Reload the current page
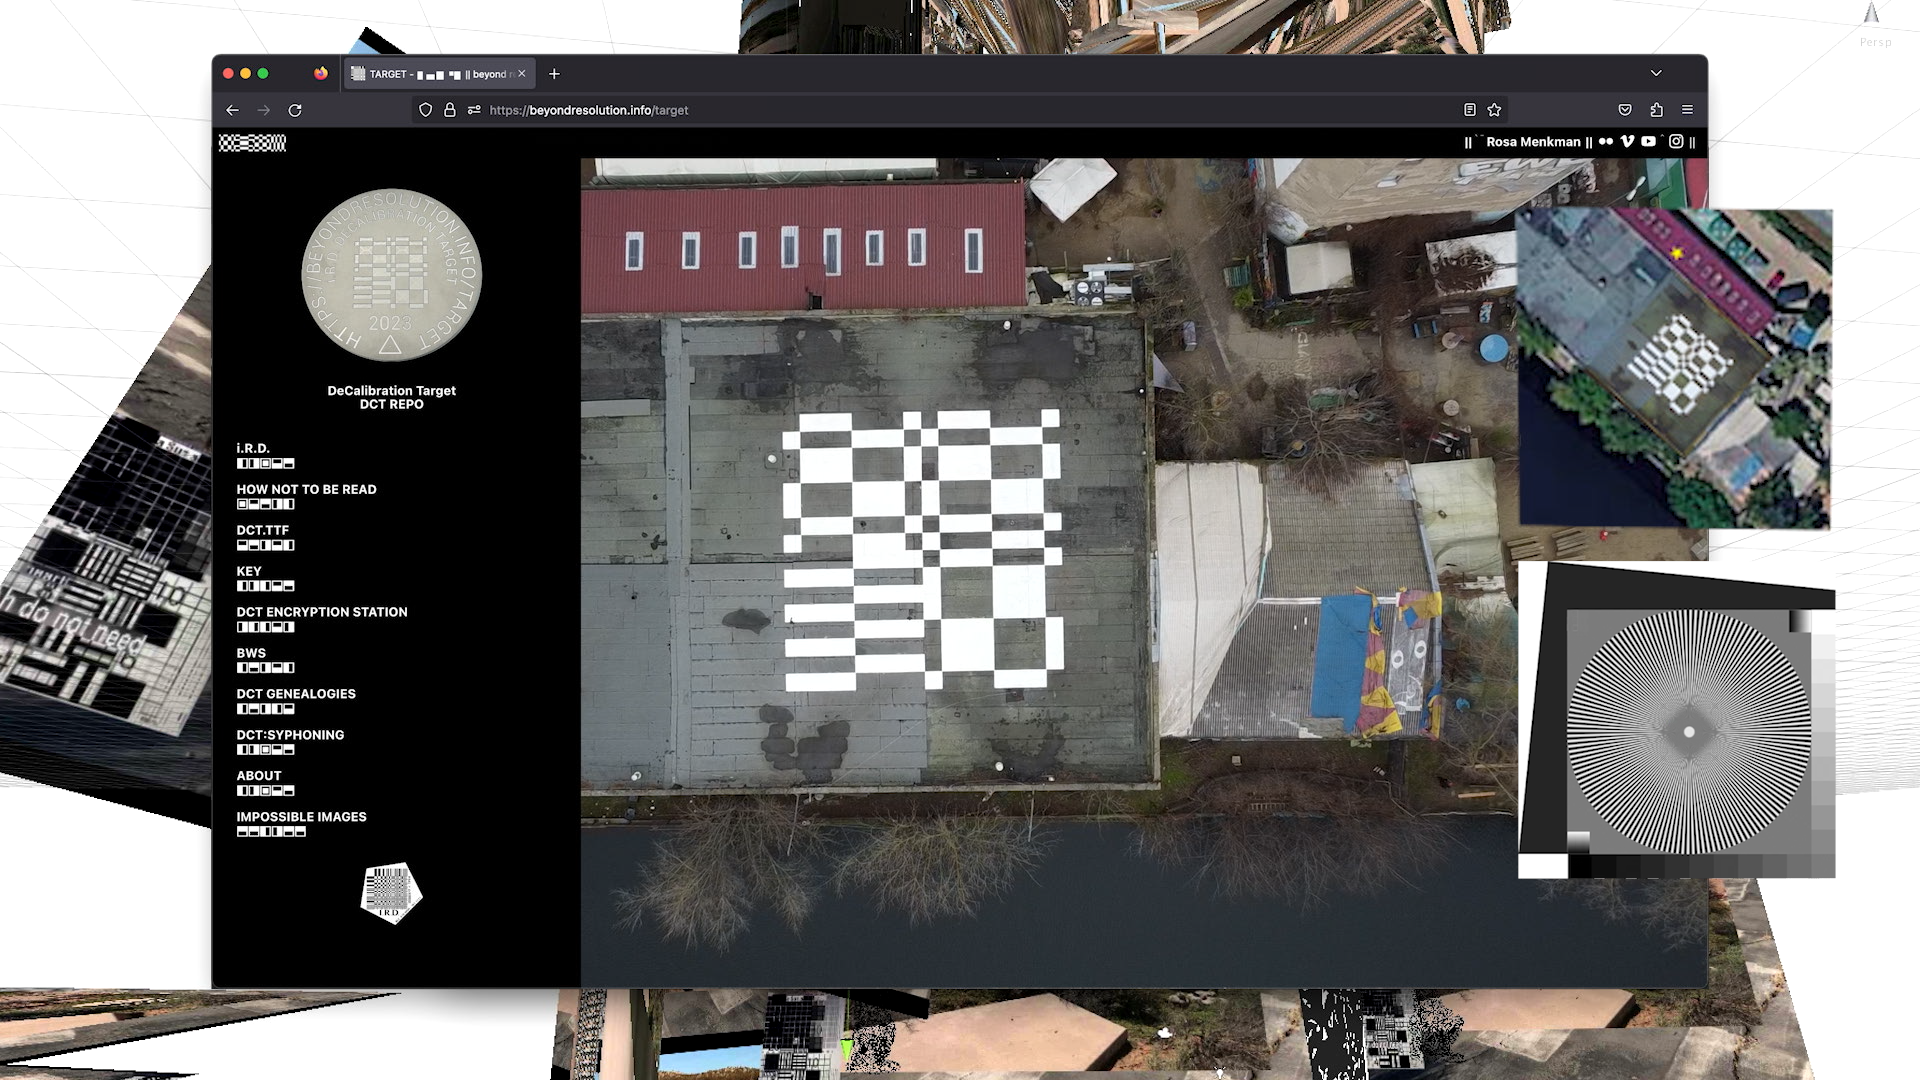 click(295, 110)
